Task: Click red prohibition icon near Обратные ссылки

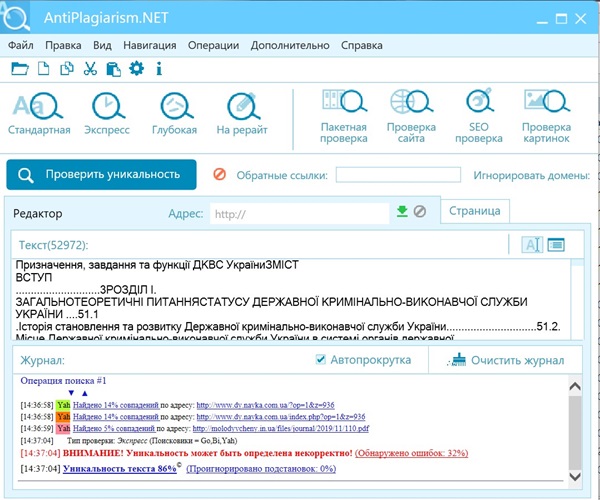Action: pyautogui.click(x=220, y=174)
